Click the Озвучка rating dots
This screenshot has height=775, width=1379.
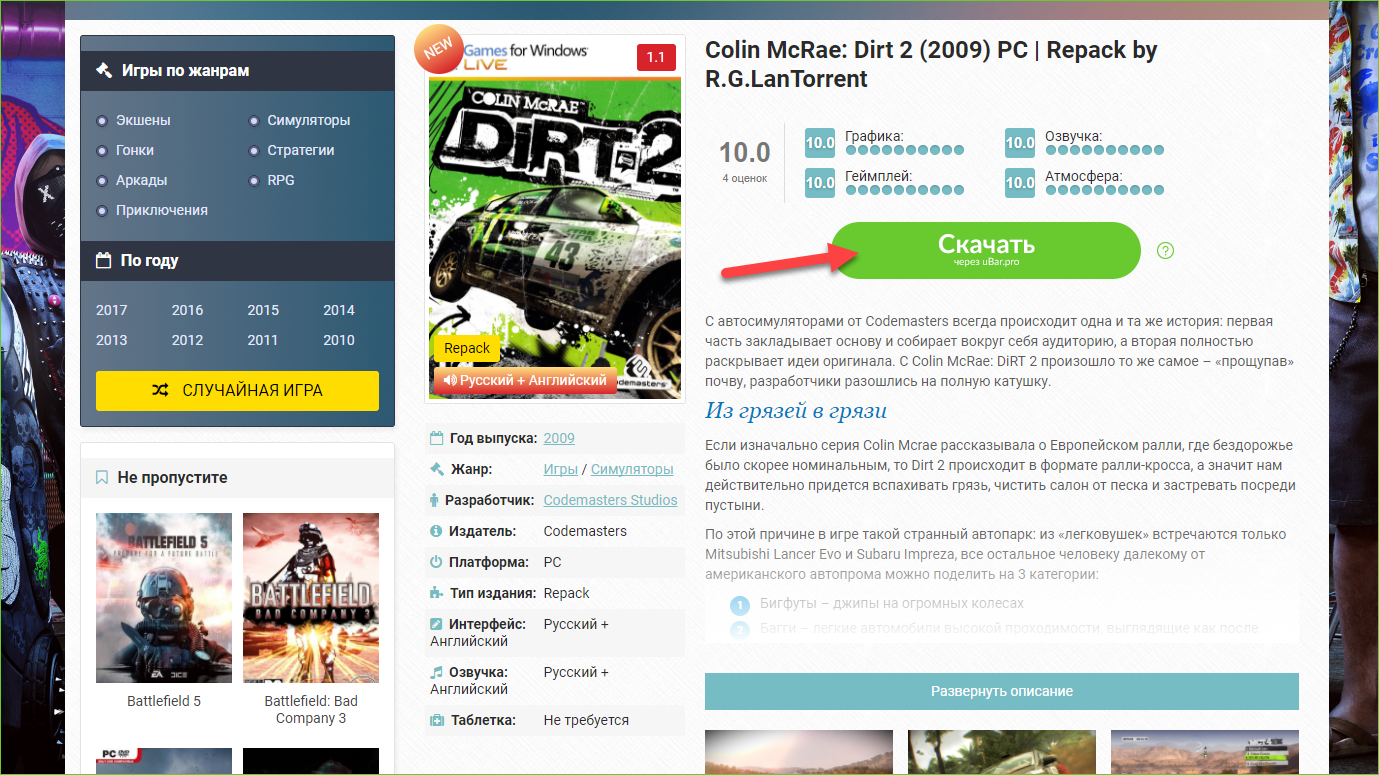1105,150
